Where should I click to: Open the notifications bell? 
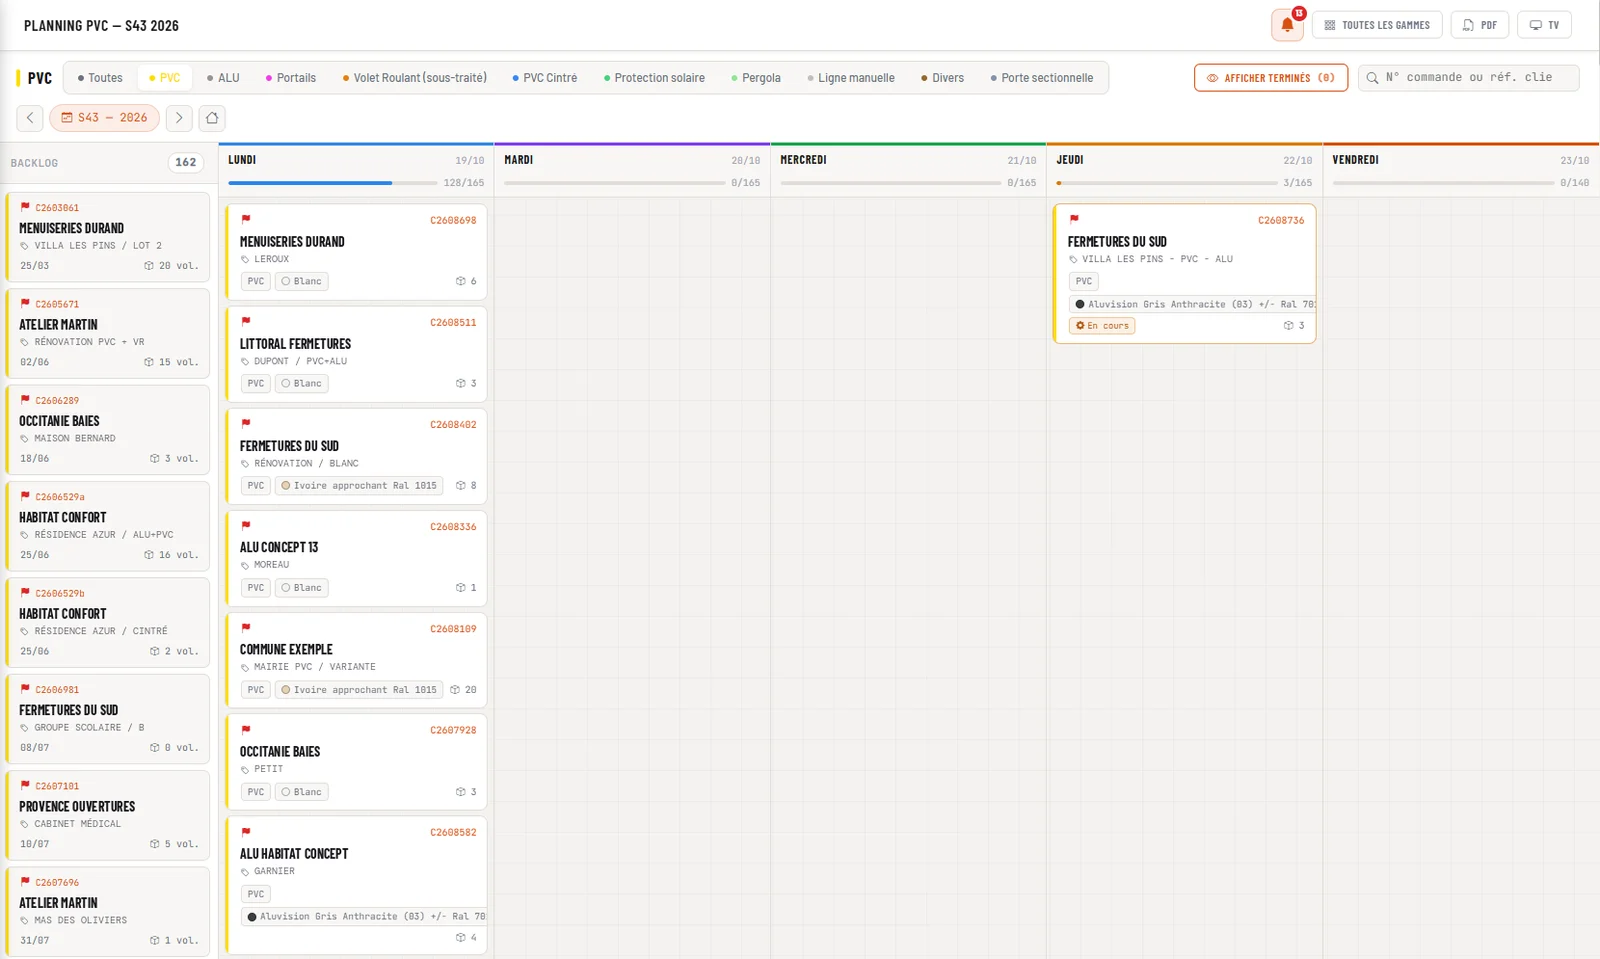coord(1287,25)
